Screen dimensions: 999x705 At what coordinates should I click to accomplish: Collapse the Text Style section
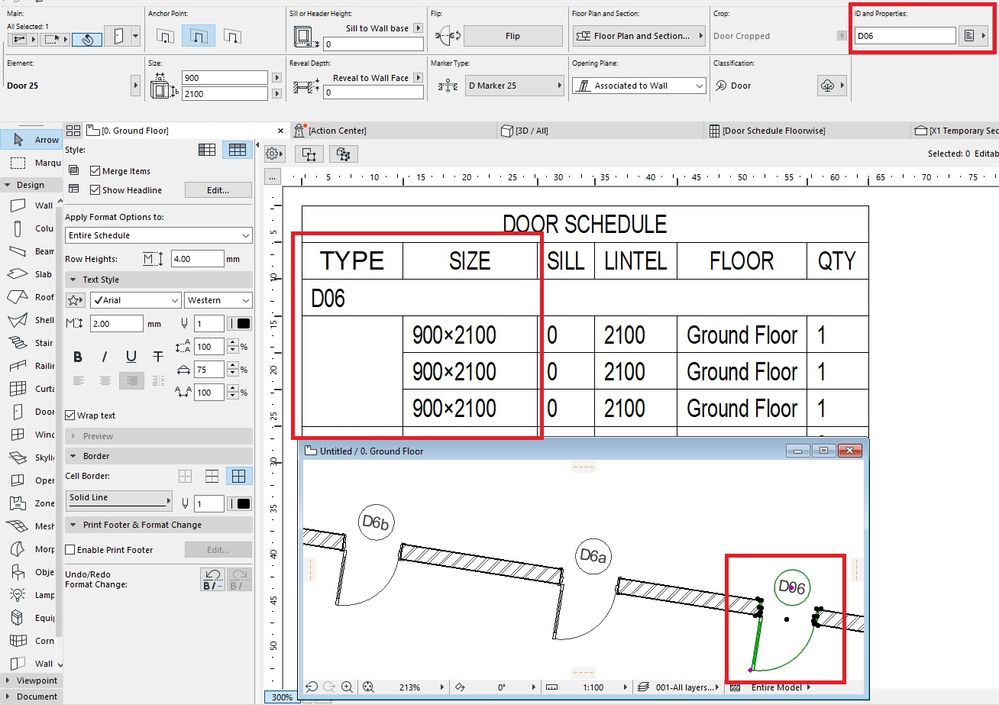click(73, 280)
